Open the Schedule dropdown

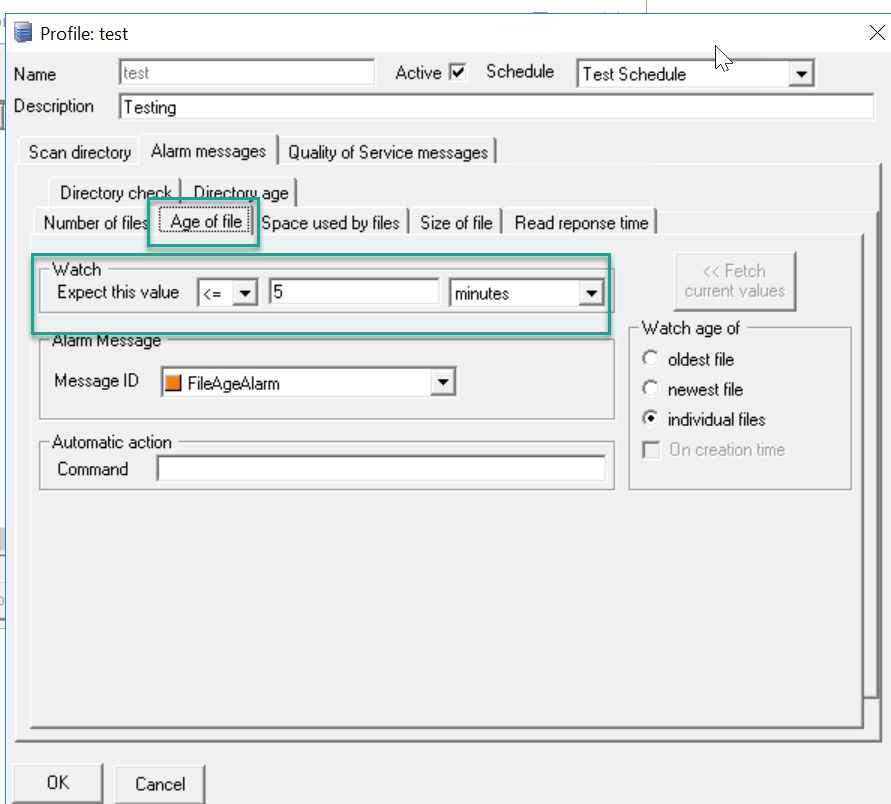coord(801,74)
